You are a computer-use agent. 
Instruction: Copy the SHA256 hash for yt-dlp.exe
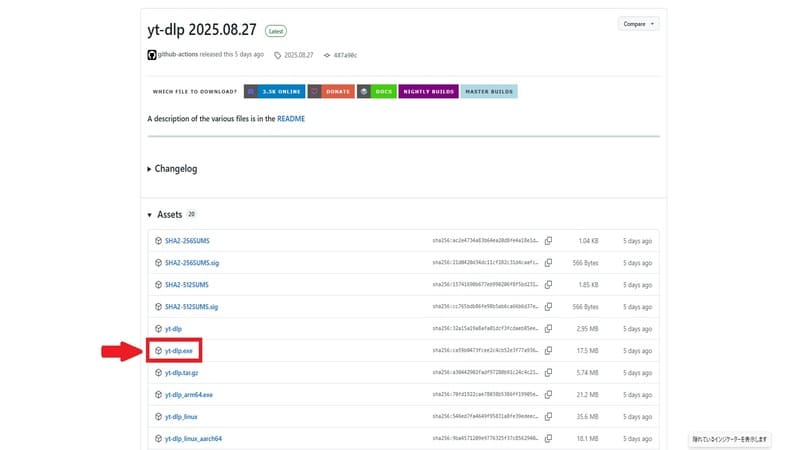click(x=548, y=350)
